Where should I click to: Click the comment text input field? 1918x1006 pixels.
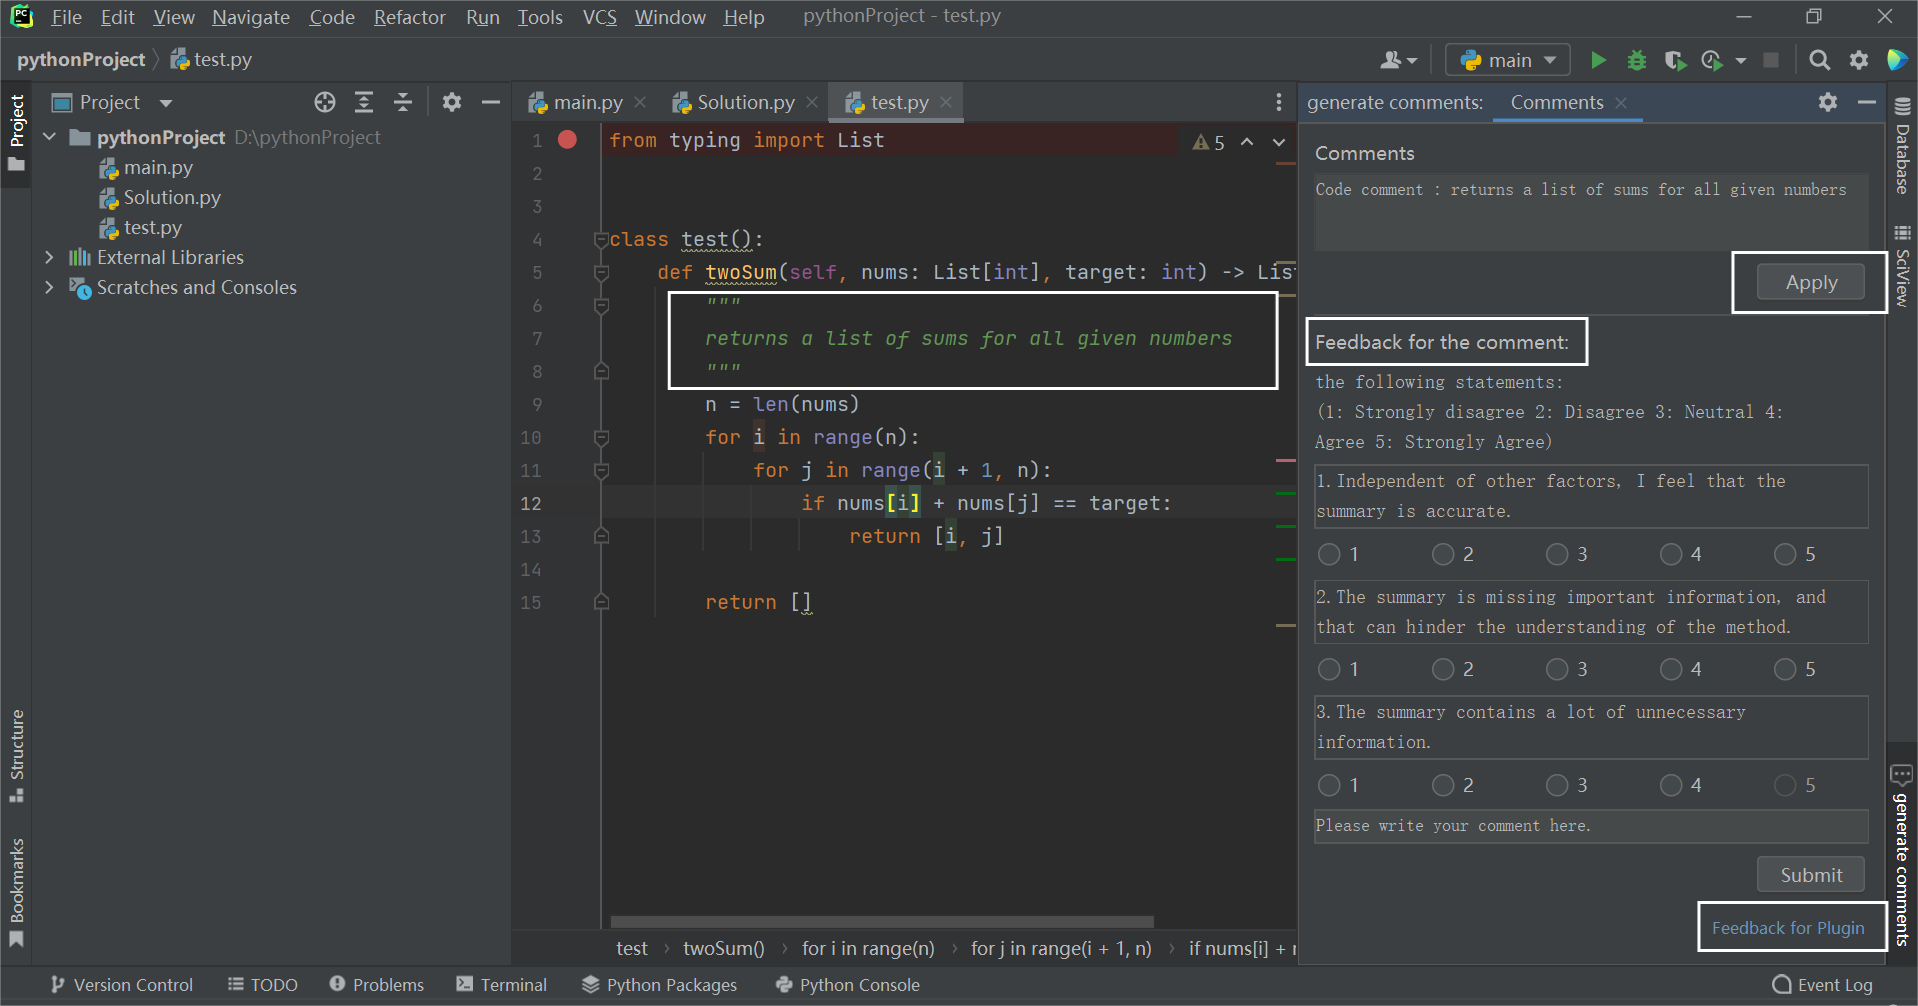tap(1591, 826)
